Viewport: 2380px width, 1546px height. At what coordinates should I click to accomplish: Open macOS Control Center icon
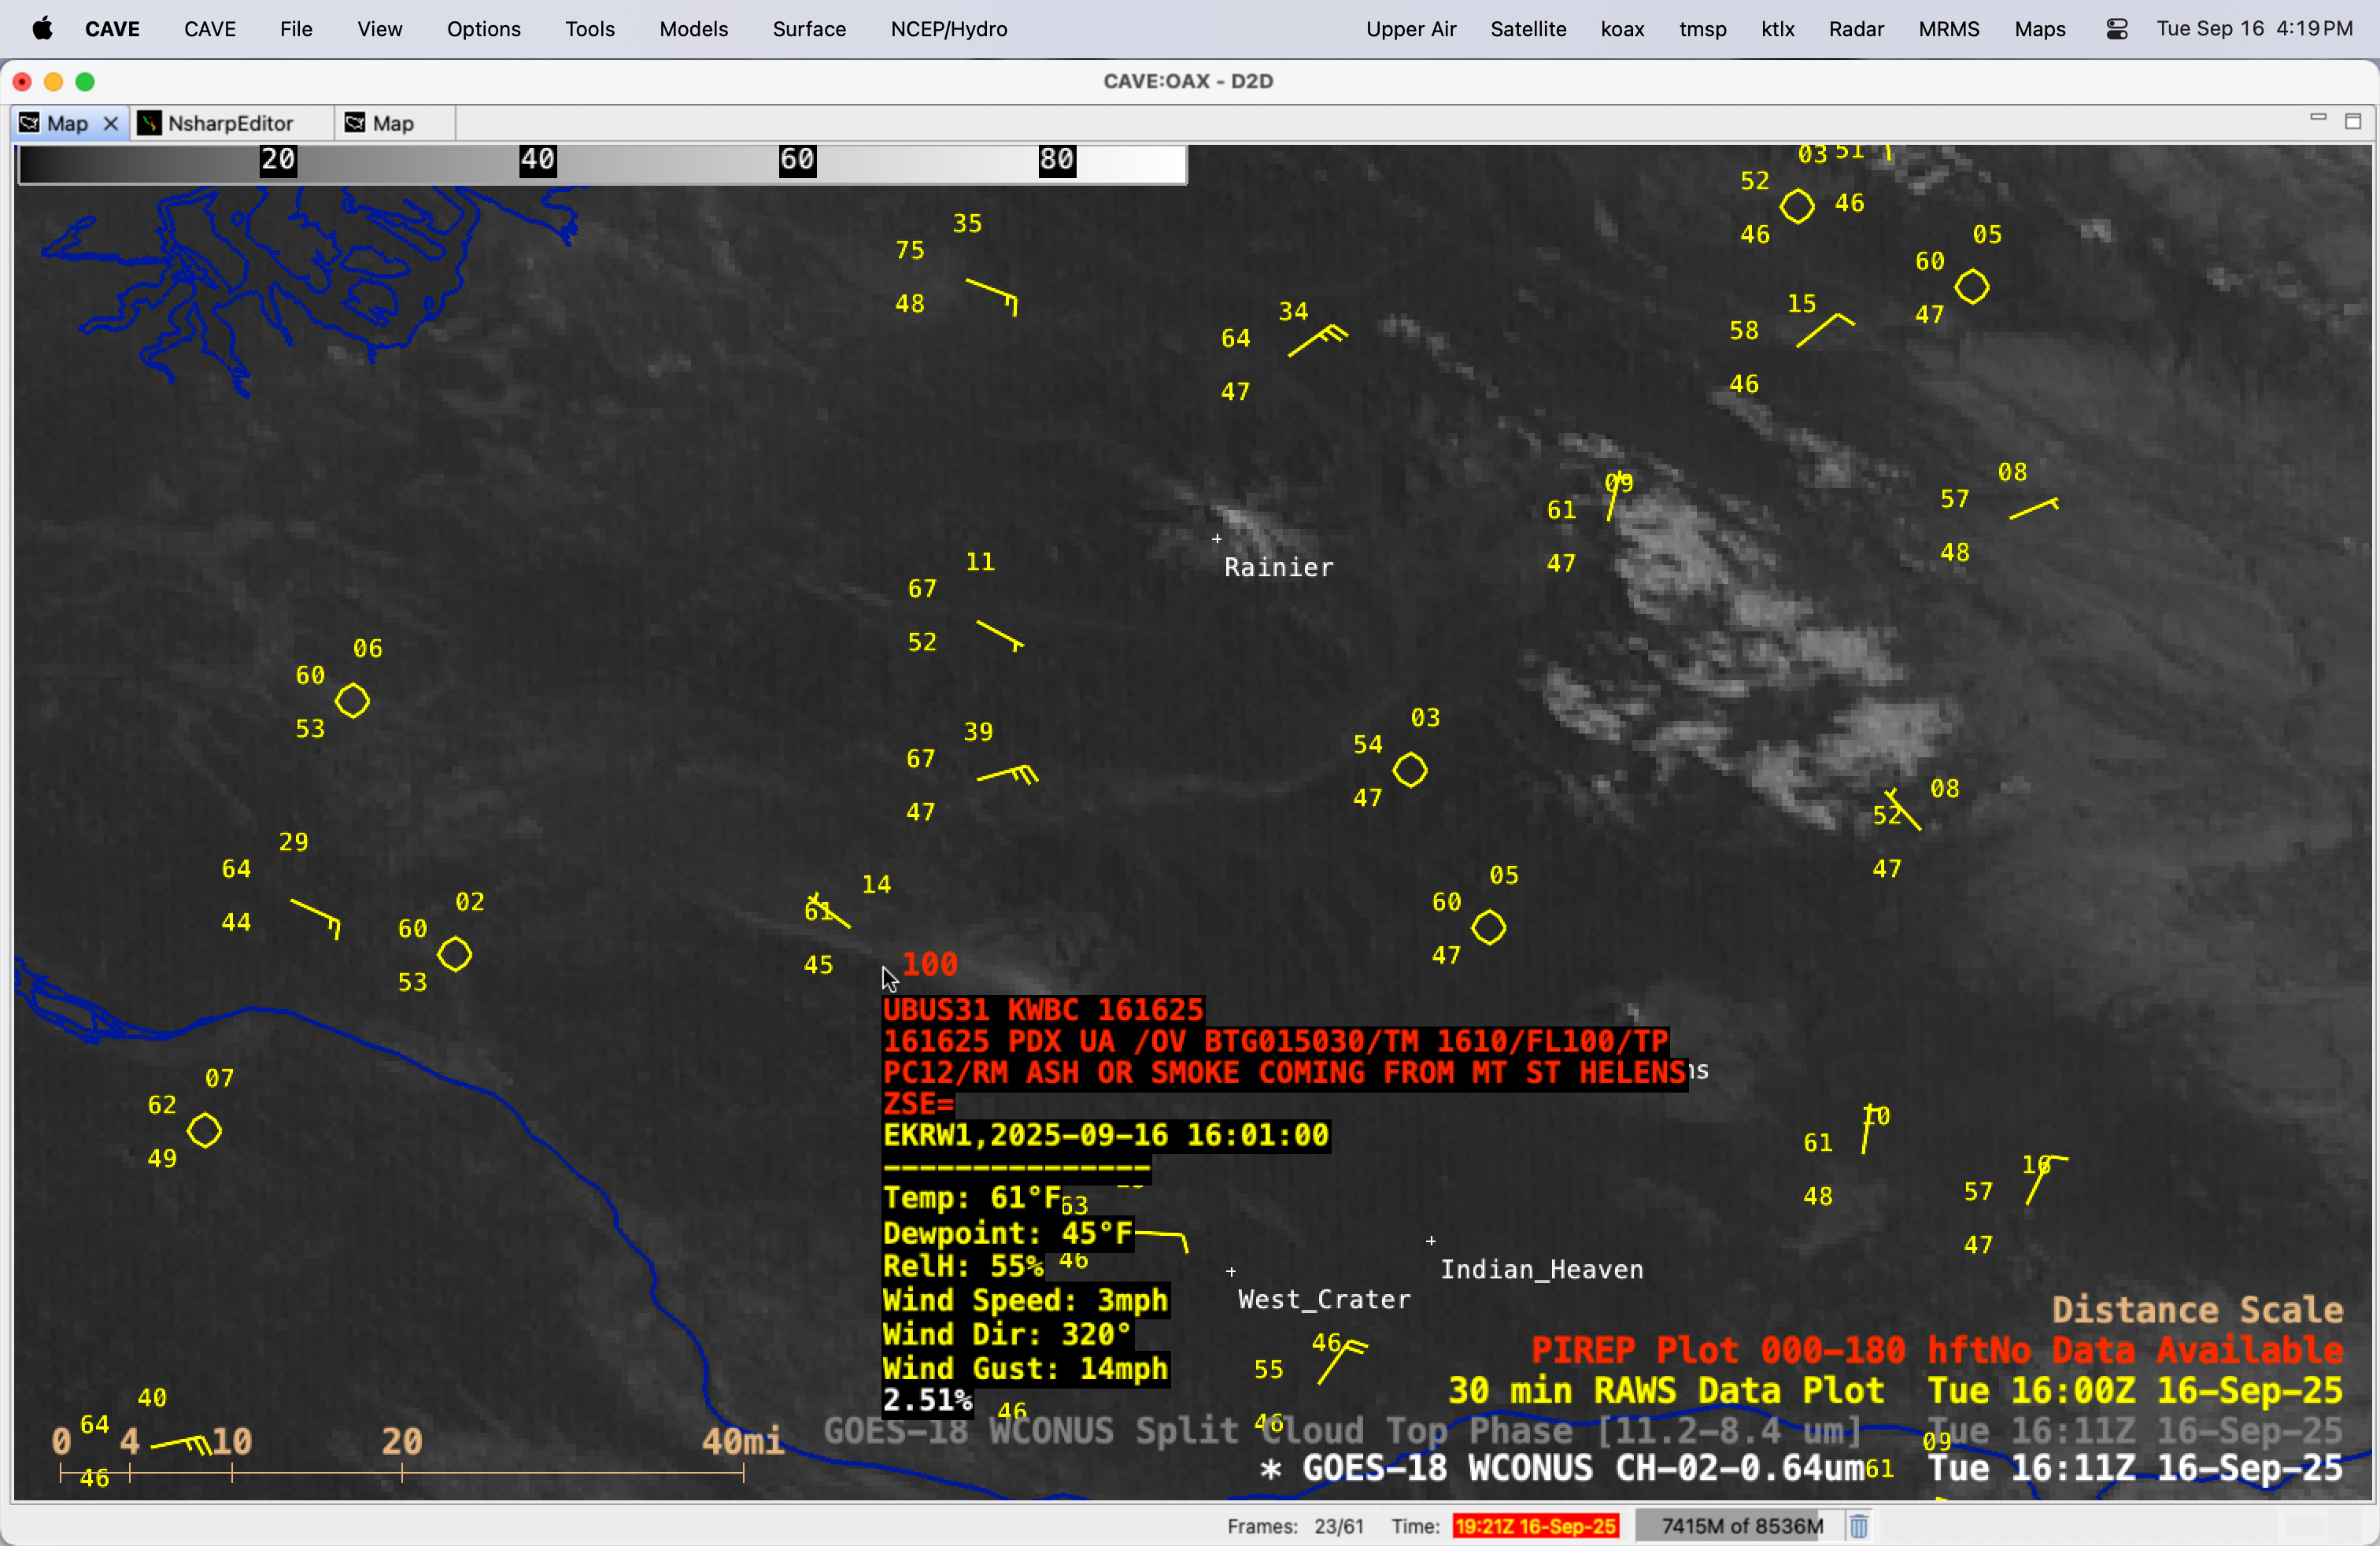pos(2116,29)
